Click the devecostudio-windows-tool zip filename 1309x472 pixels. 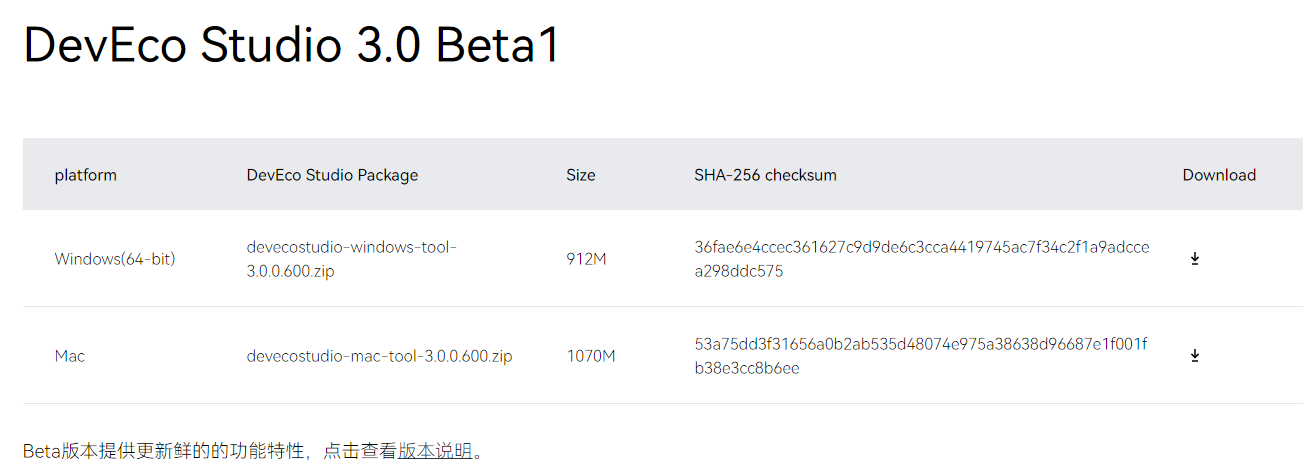point(351,259)
